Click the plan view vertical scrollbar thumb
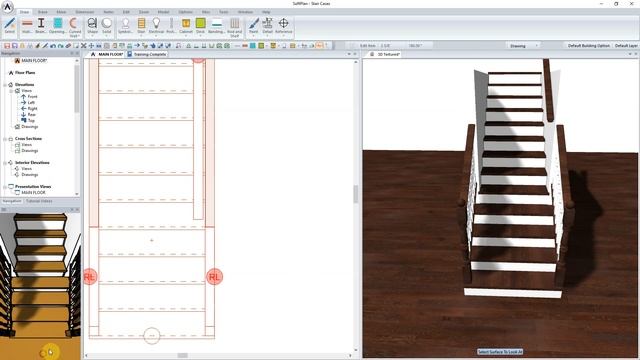The height and width of the screenshot is (360, 640). click(x=356, y=194)
